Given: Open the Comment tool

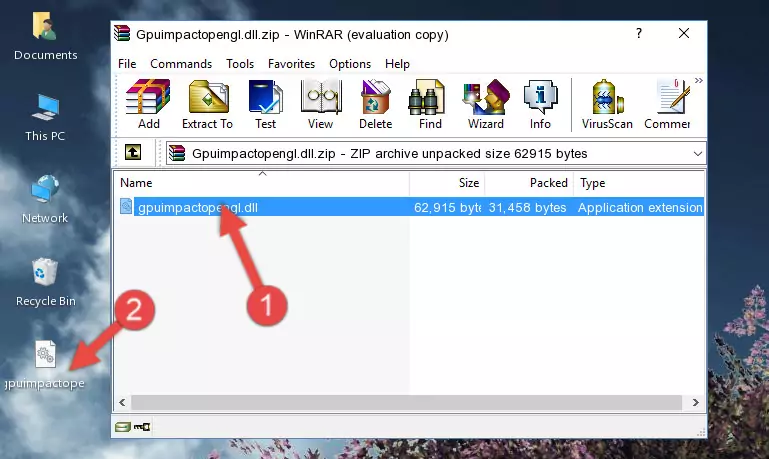Looking at the screenshot, I should tap(667, 104).
